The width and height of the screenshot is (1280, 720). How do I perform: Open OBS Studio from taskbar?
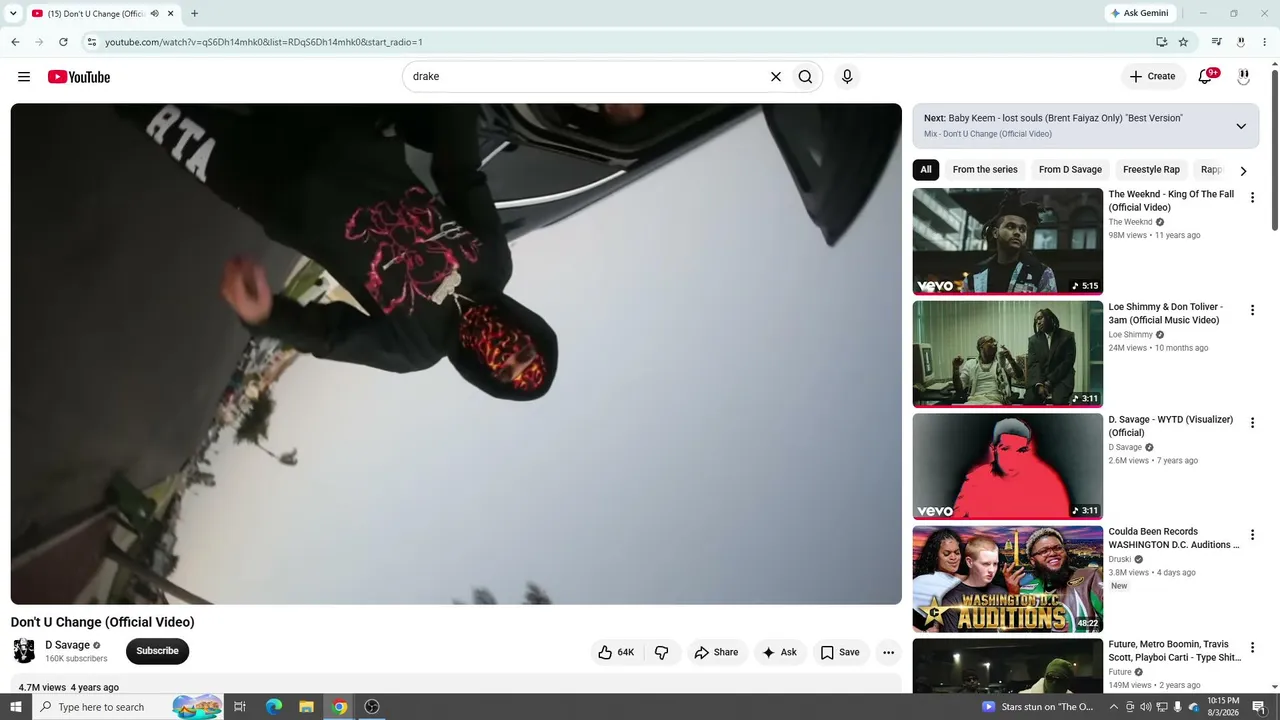(x=372, y=707)
